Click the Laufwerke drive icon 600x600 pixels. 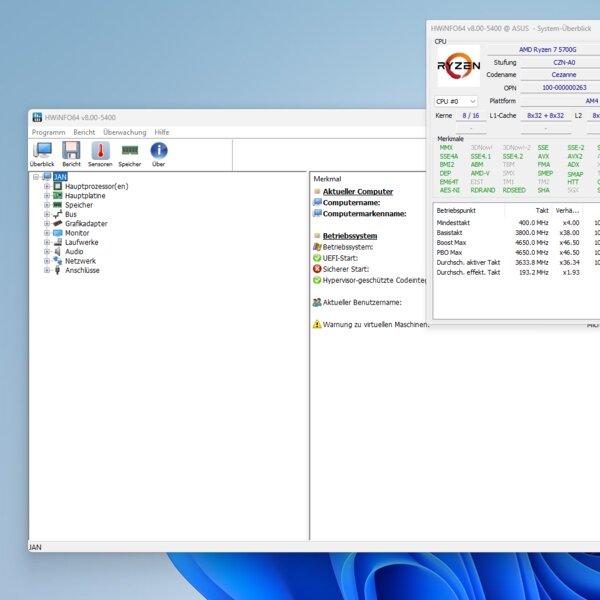(x=57, y=242)
